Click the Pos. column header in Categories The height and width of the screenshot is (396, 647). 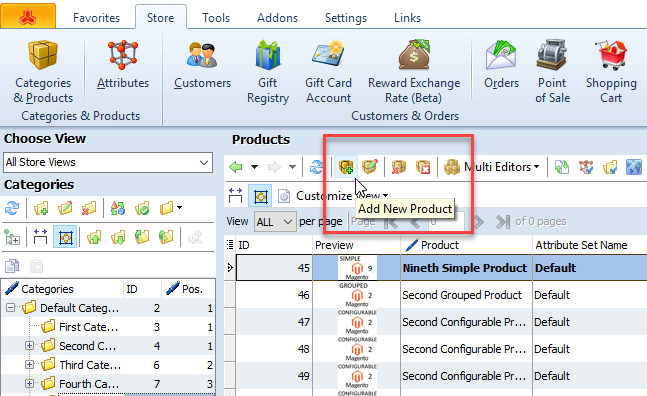pyautogui.click(x=188, y=289)
